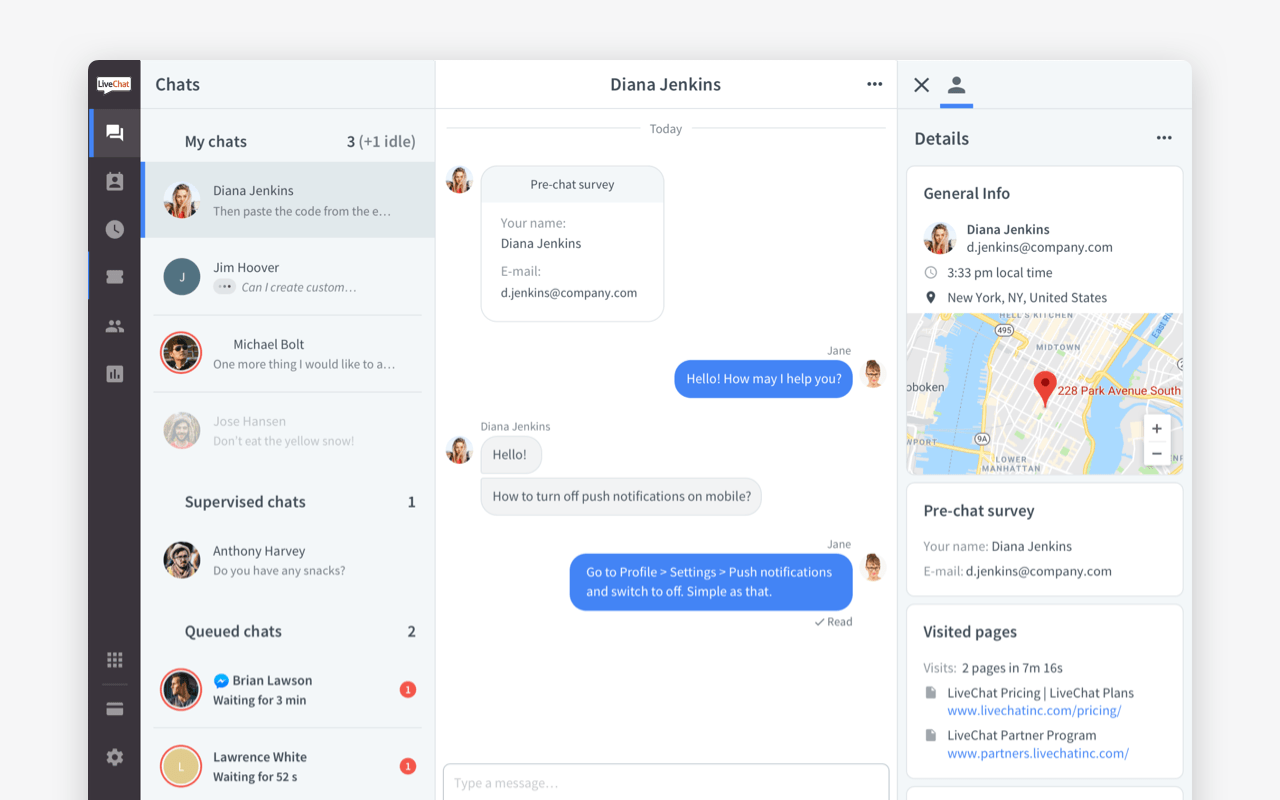Click Lawrence White's unread badge

point(407,766)
